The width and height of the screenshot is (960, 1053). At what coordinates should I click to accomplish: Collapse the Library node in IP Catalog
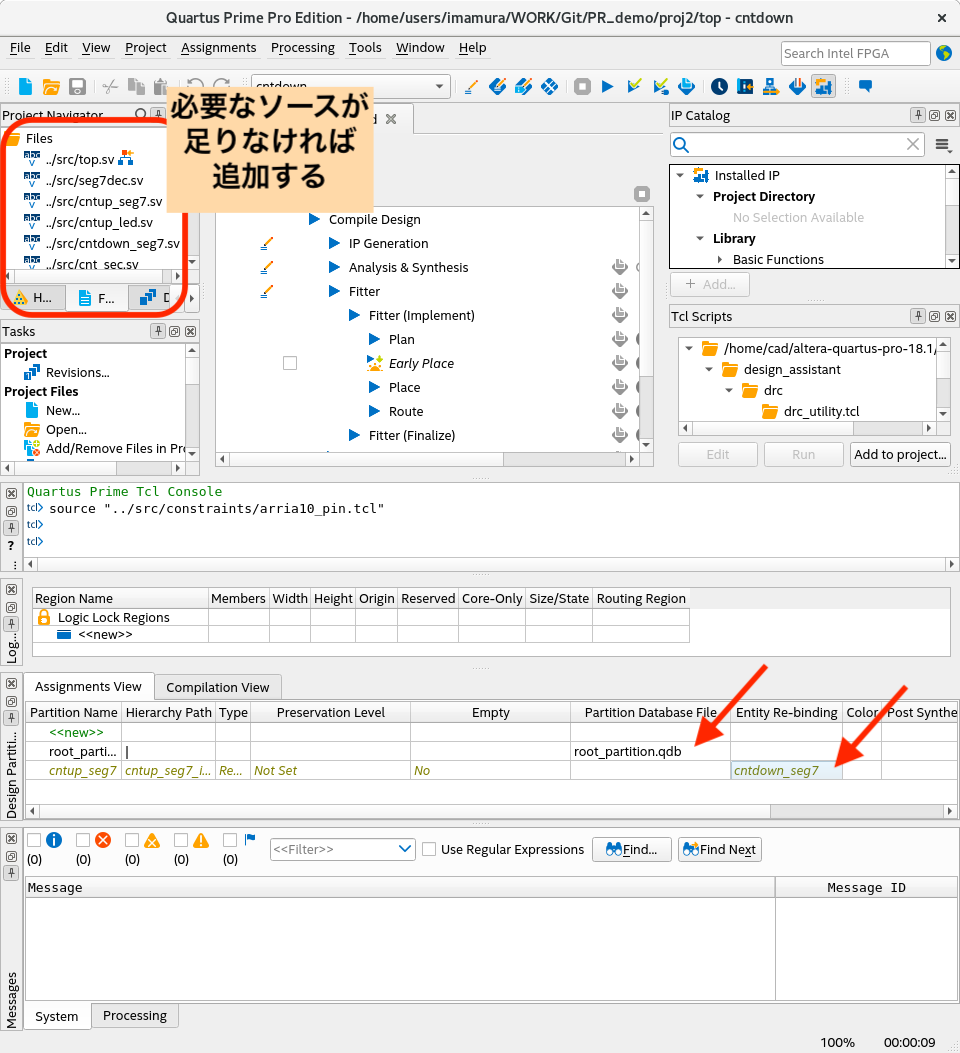click(700, 238)
